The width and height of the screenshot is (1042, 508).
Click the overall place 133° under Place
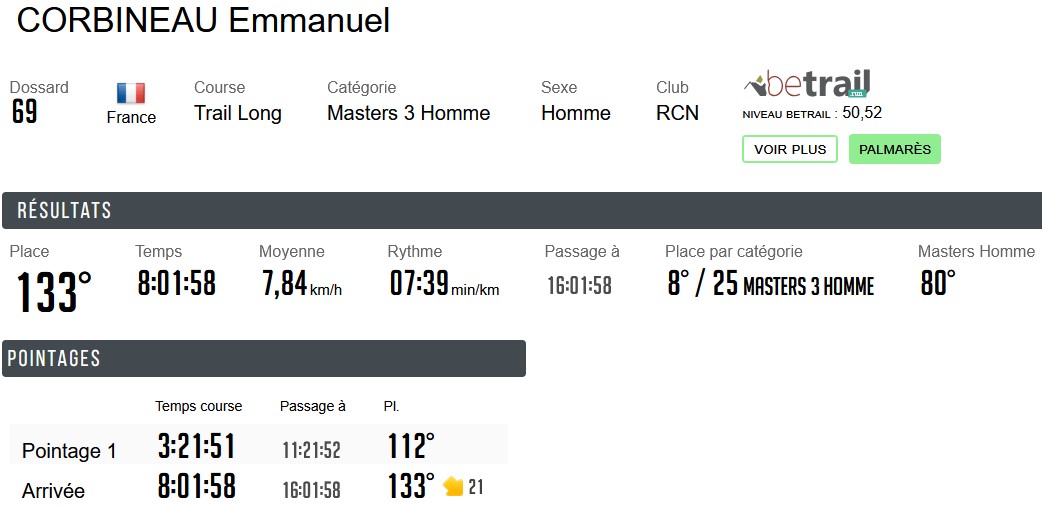click(53, 292)
